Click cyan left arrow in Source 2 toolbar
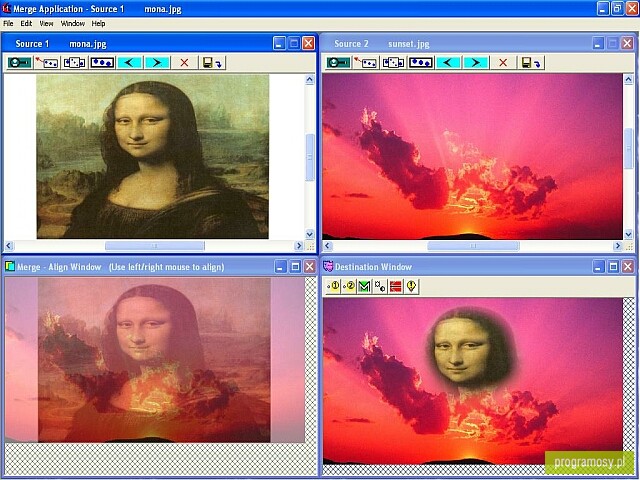 [x=448, y=62]
